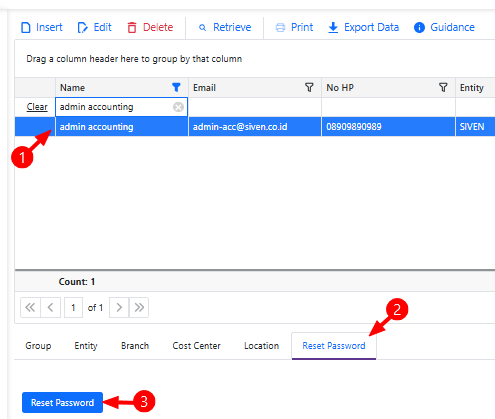Click the Edit toolbar button
This screenshot has height=419, width=495.
(94, 27)
